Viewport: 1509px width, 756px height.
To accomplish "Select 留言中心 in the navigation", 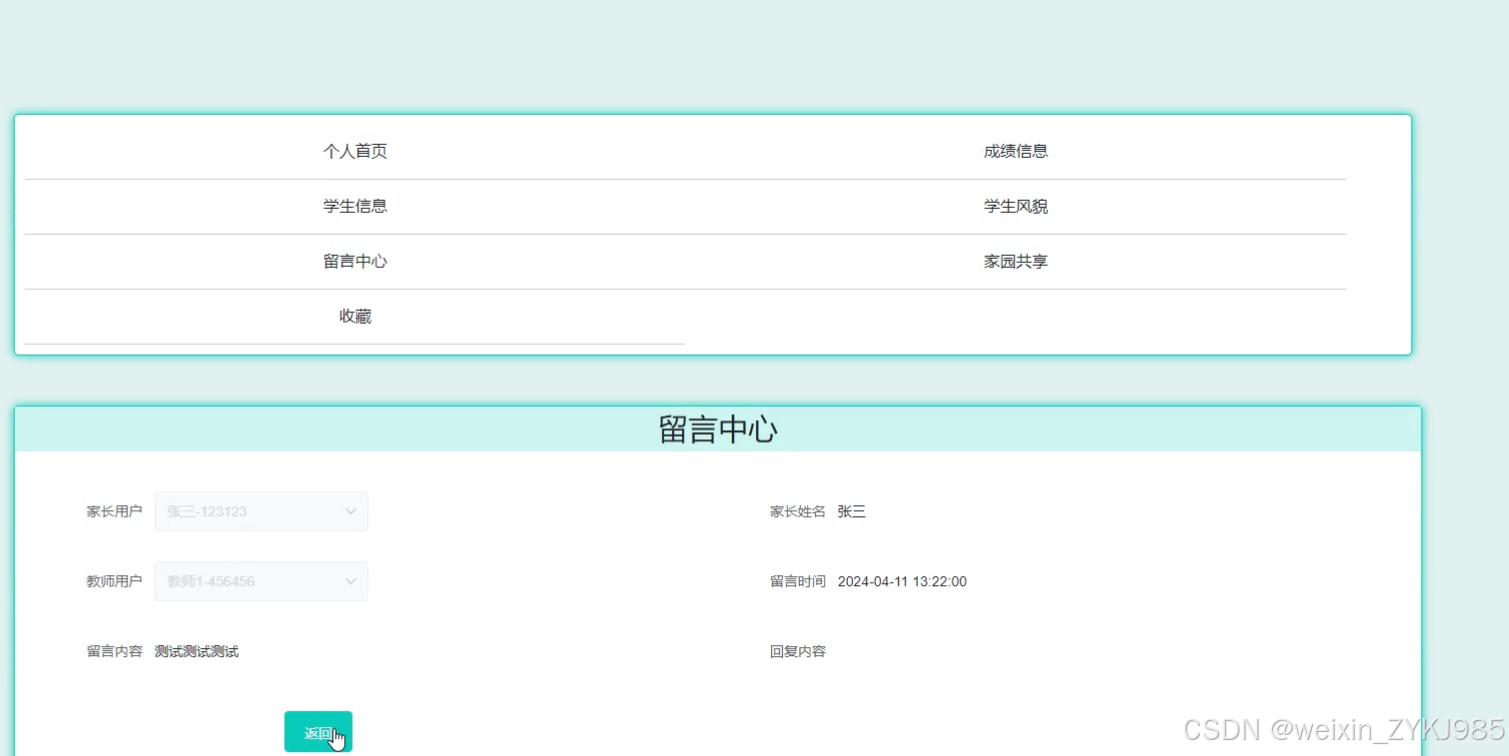I will 355,262.
